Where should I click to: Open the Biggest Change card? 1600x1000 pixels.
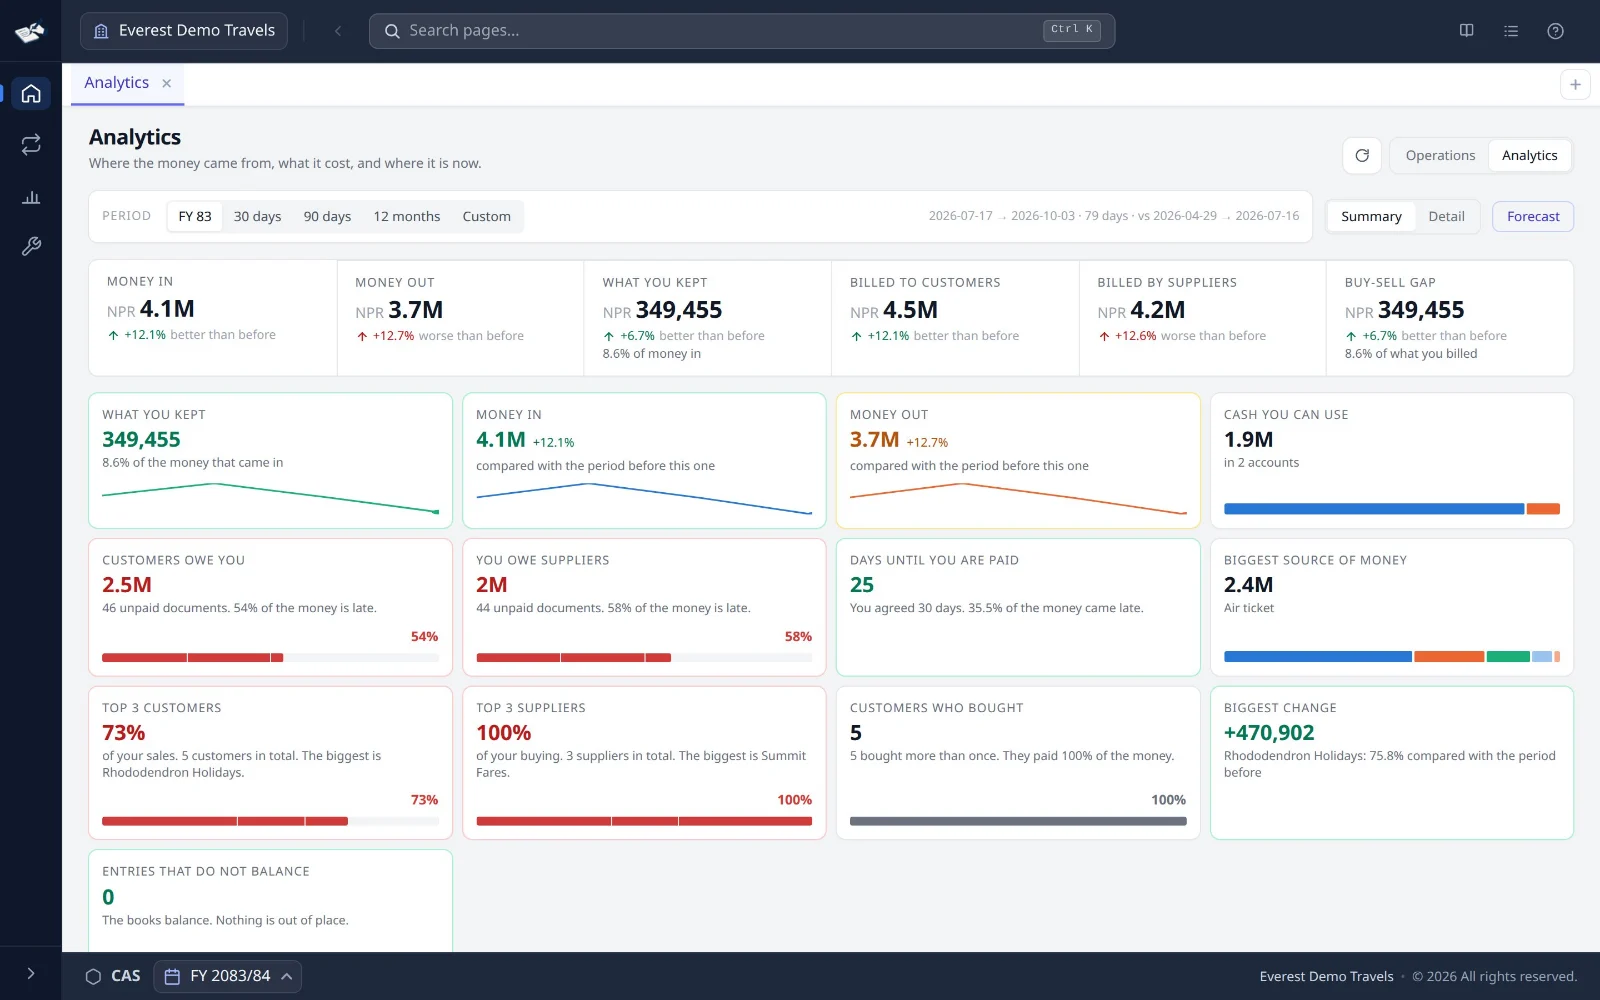(1392, 763)
